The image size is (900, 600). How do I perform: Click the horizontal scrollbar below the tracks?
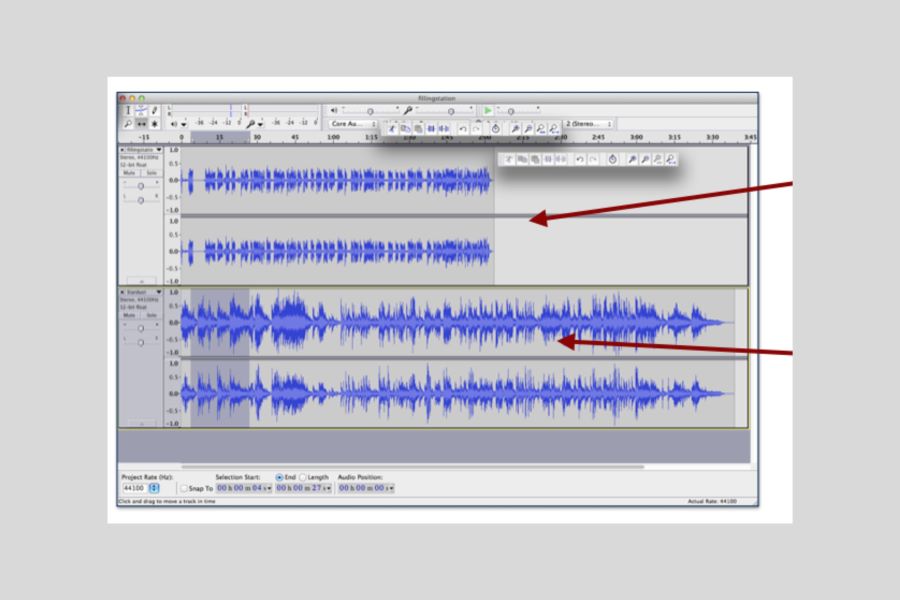pyautogui.click(x=413, y=467)
